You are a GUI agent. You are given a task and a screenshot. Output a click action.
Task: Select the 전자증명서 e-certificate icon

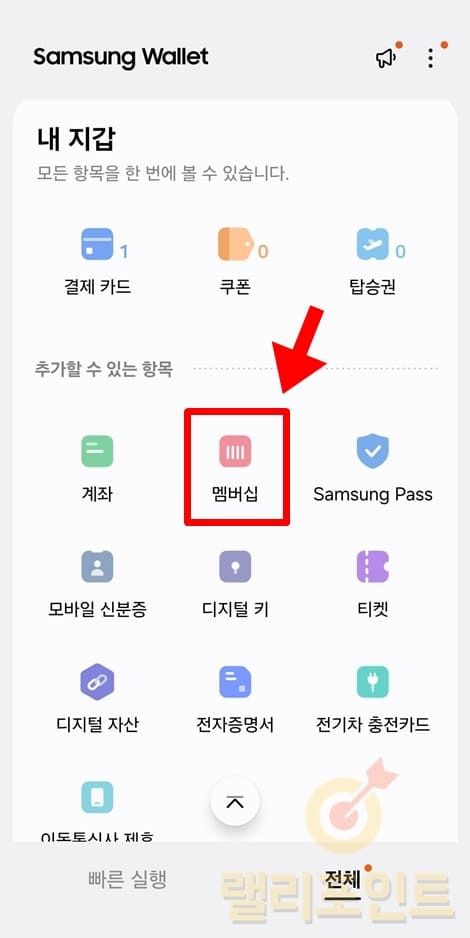click(235, 681)
